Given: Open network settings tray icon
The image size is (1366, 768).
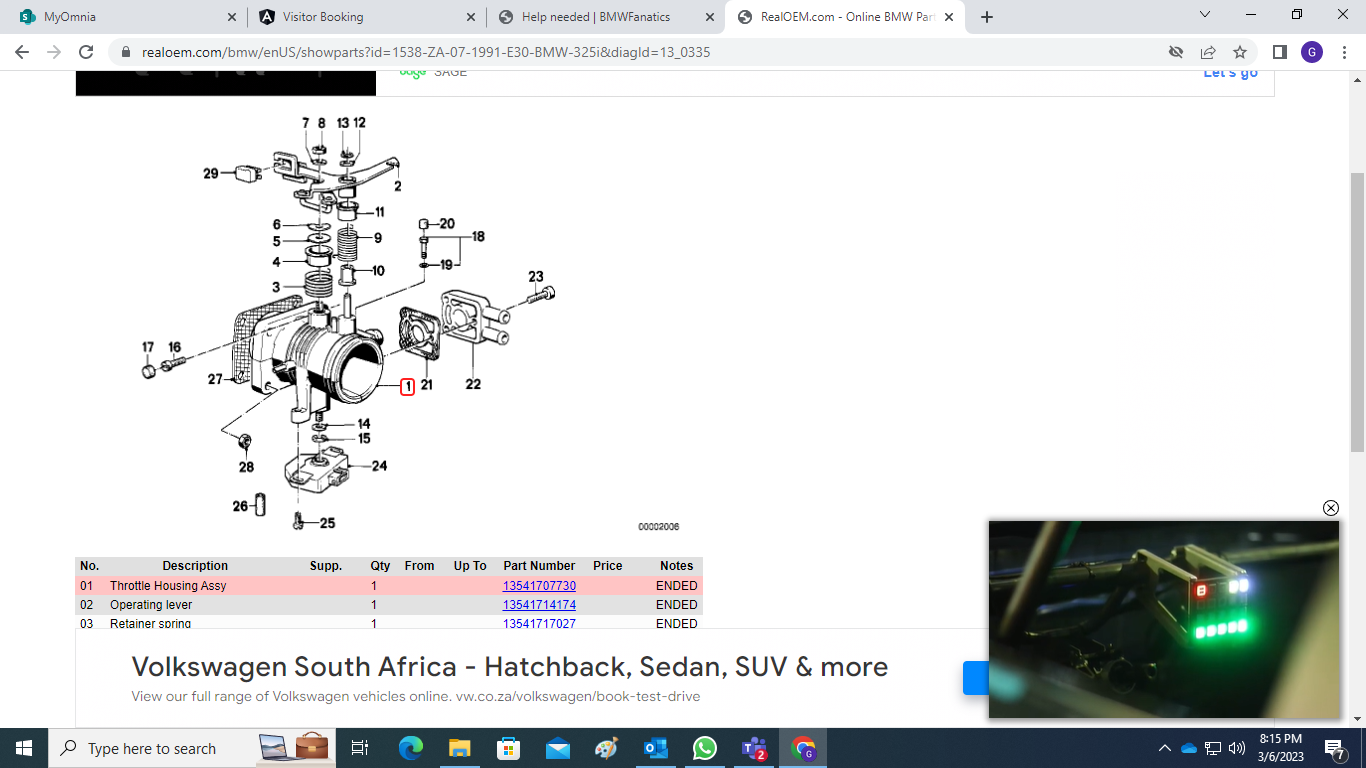Looking at the screenshot, I should pos(1213,748).
